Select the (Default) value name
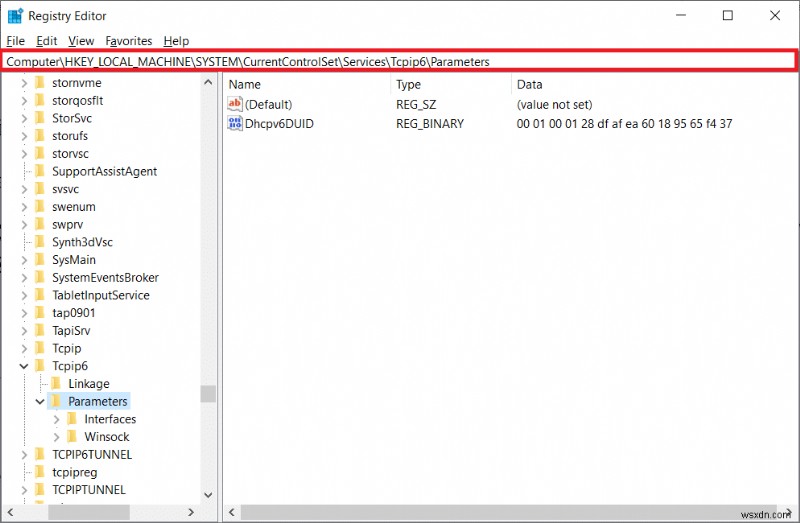The height and width of the screenshot is (523, 800). (x=268, y=105)
